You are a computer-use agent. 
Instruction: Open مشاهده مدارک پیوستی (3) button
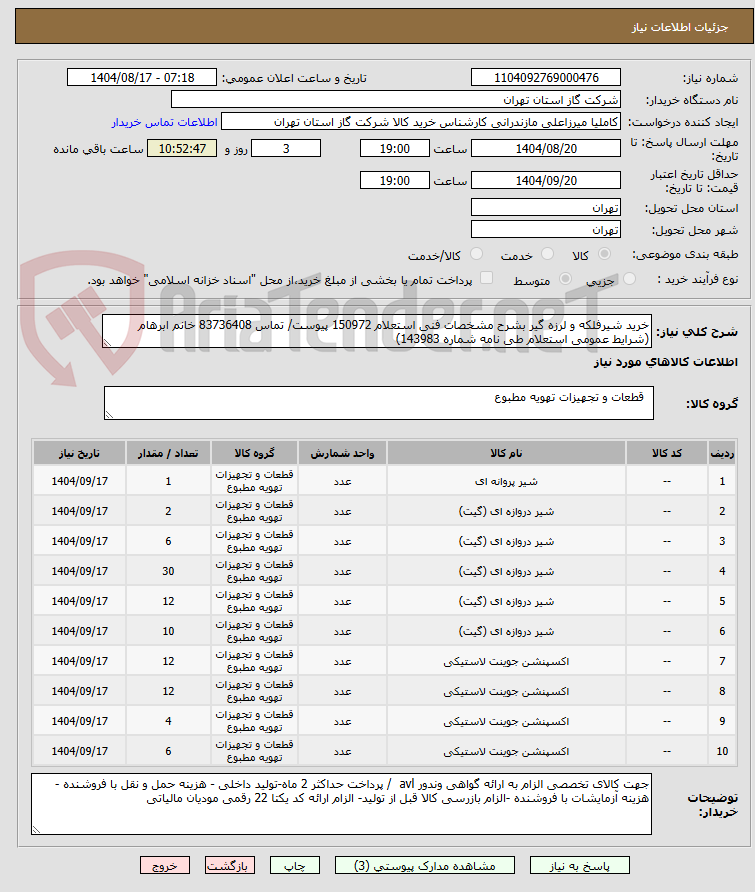click(424, 866)
